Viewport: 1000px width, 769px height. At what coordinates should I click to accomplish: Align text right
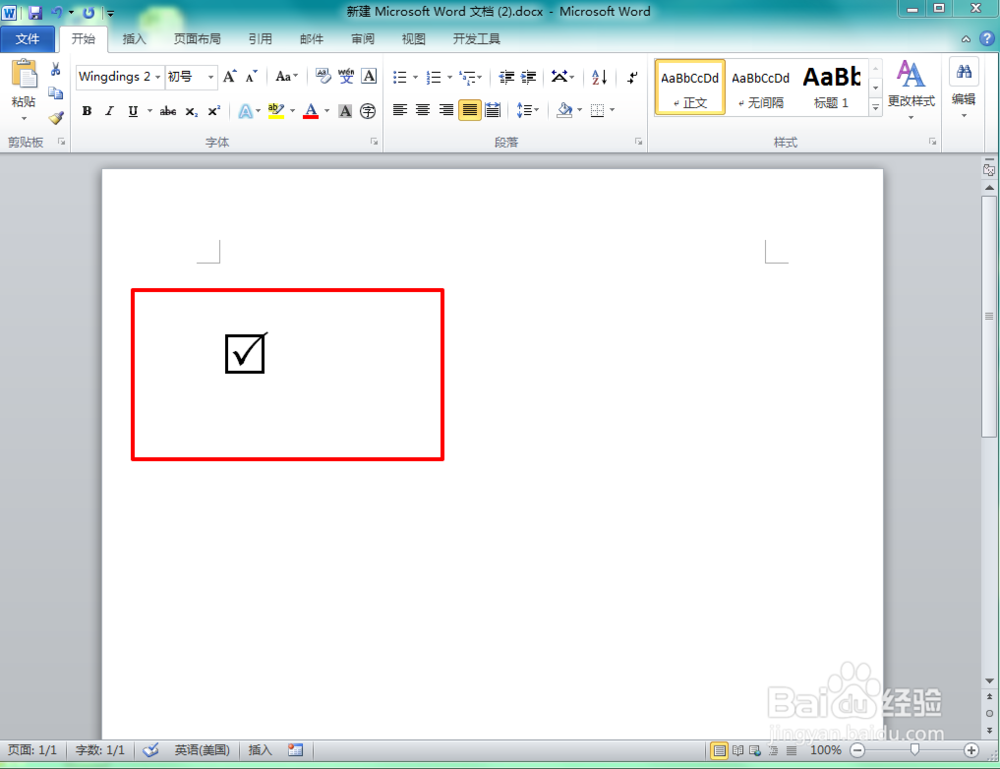click(x=446, y=110)
